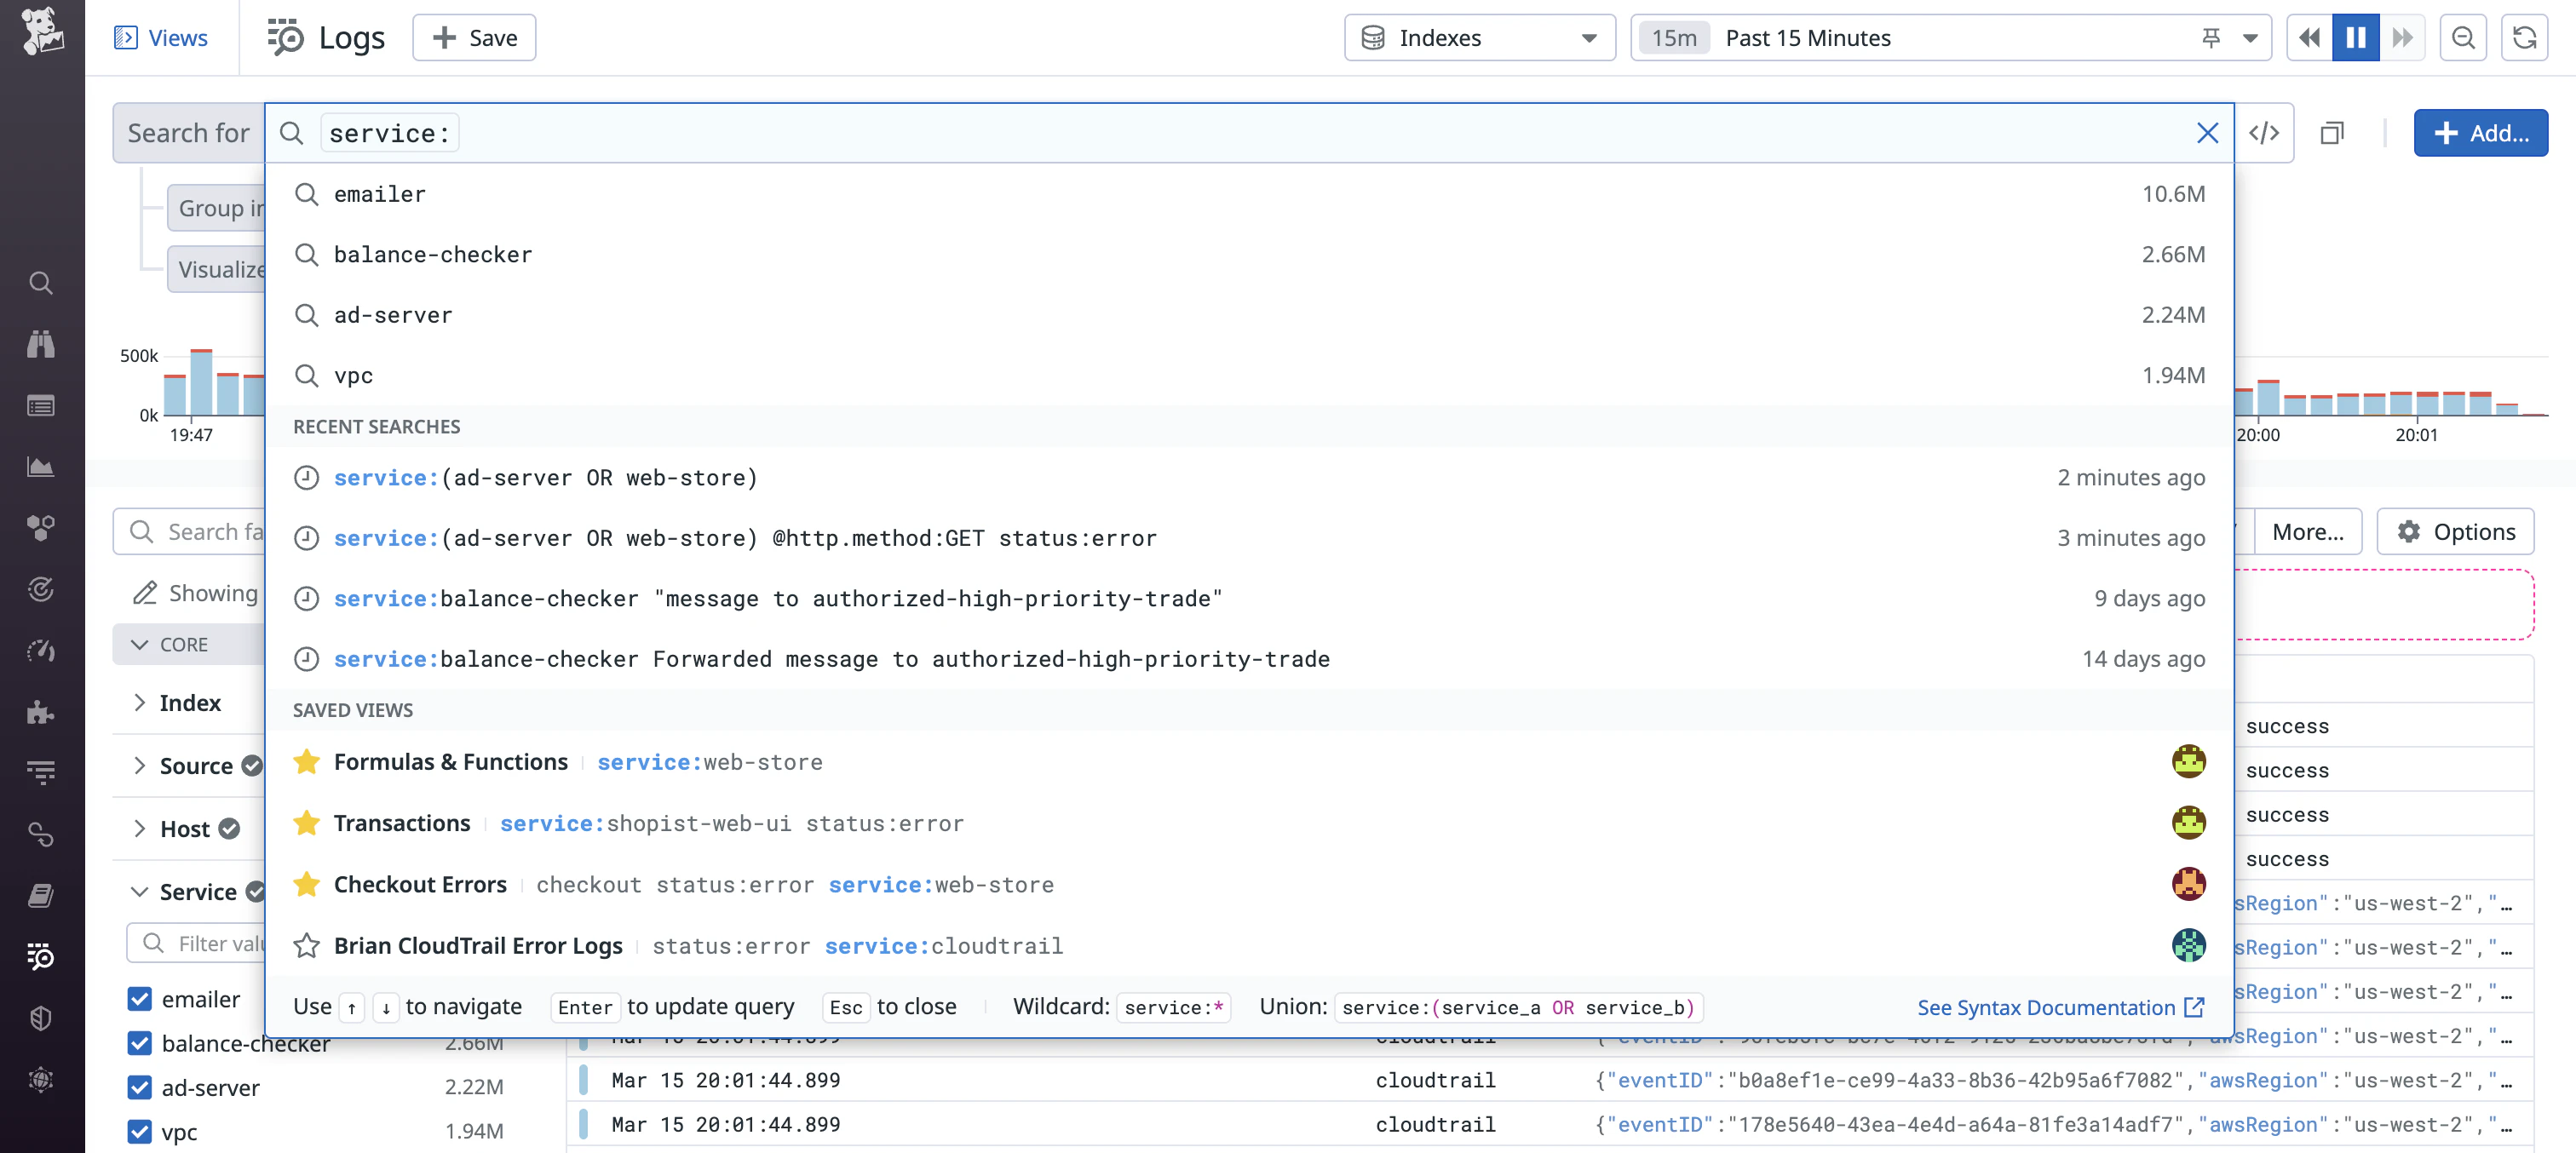The width and height of the screenshot is (2576, 1153).
Task: Open the Indexes dropdown
Action: pos(1479,38)
